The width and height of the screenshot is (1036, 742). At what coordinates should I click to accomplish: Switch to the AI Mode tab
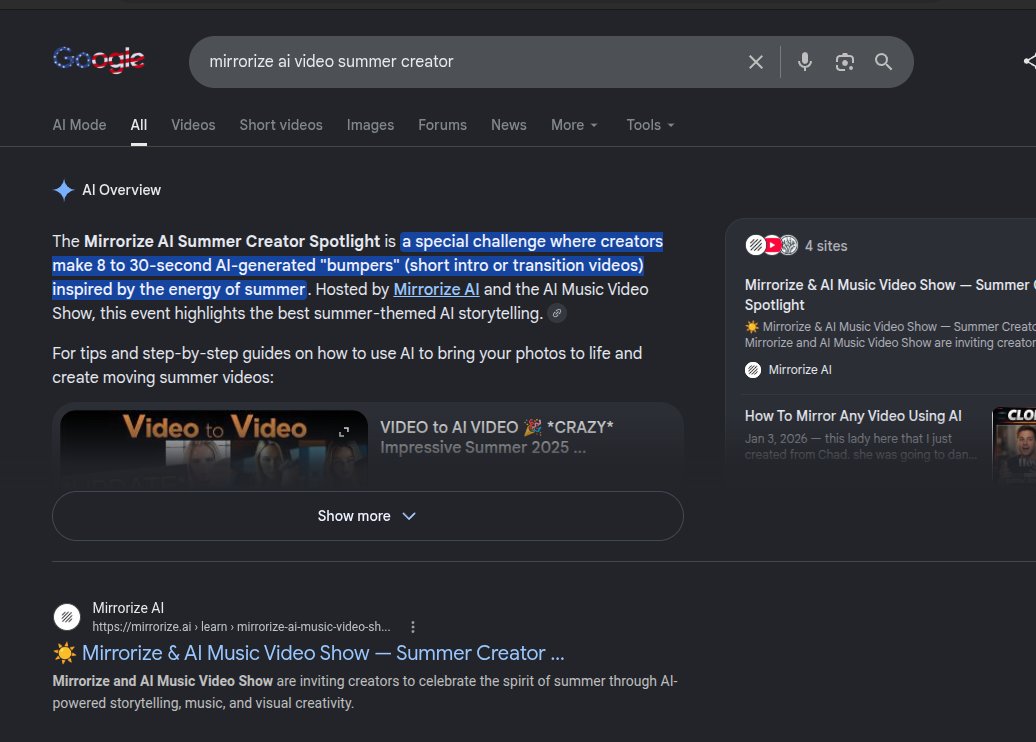point(79,125)
